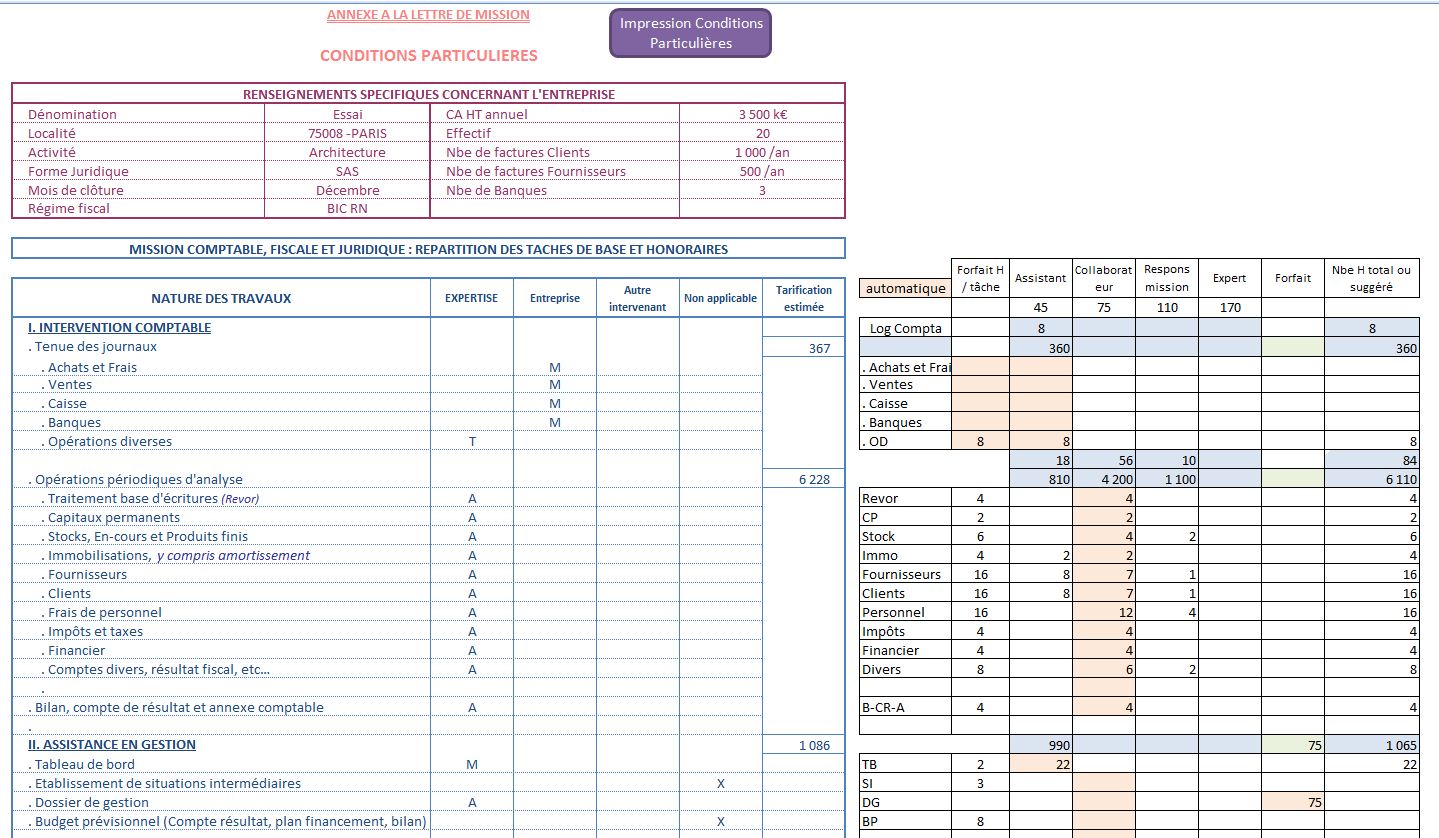The height and width of the screenshot is (838, 1439).
Task: Click the '1 000 /an' client invoices value
Action: (762, 152)
